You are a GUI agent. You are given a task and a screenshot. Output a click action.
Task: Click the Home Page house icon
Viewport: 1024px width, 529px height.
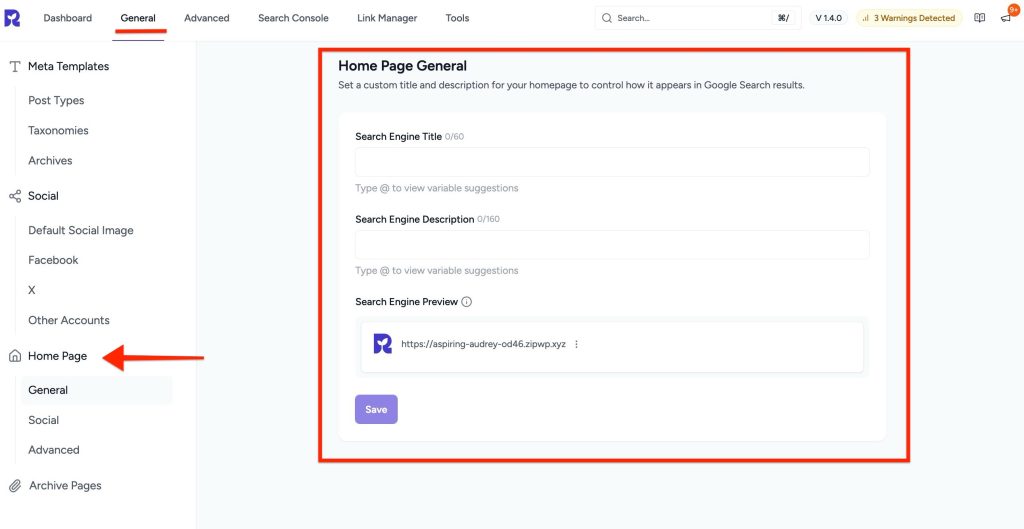[x=15, y=356]
